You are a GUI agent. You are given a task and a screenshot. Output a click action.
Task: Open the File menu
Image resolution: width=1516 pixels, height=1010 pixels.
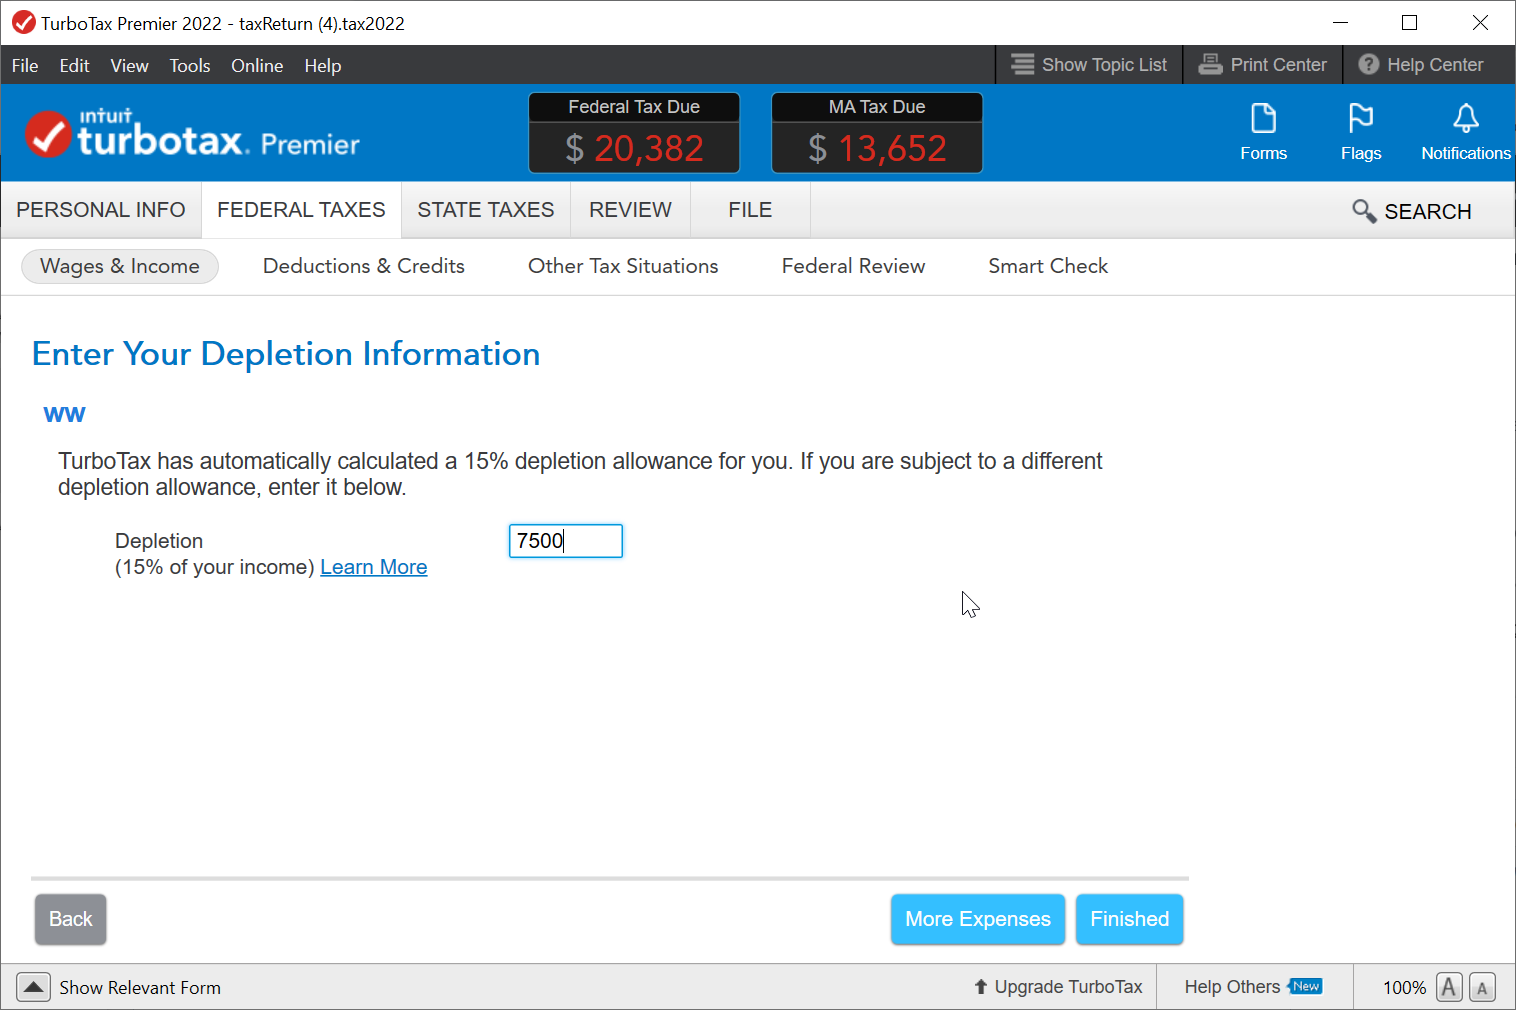(25, 65)
